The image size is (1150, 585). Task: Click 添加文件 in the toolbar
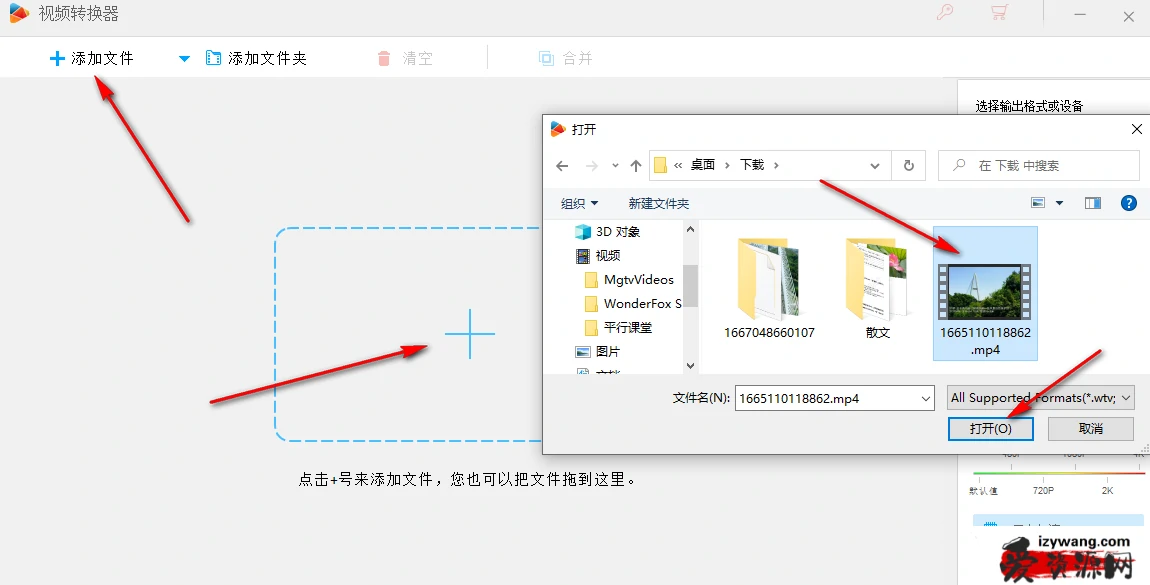92,59
